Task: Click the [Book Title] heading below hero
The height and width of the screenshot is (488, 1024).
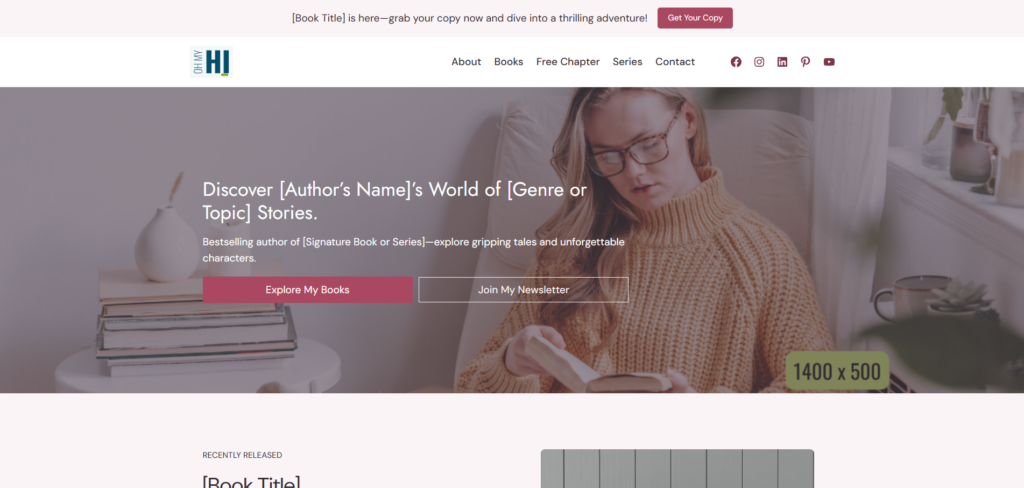Action: [251, 481]
